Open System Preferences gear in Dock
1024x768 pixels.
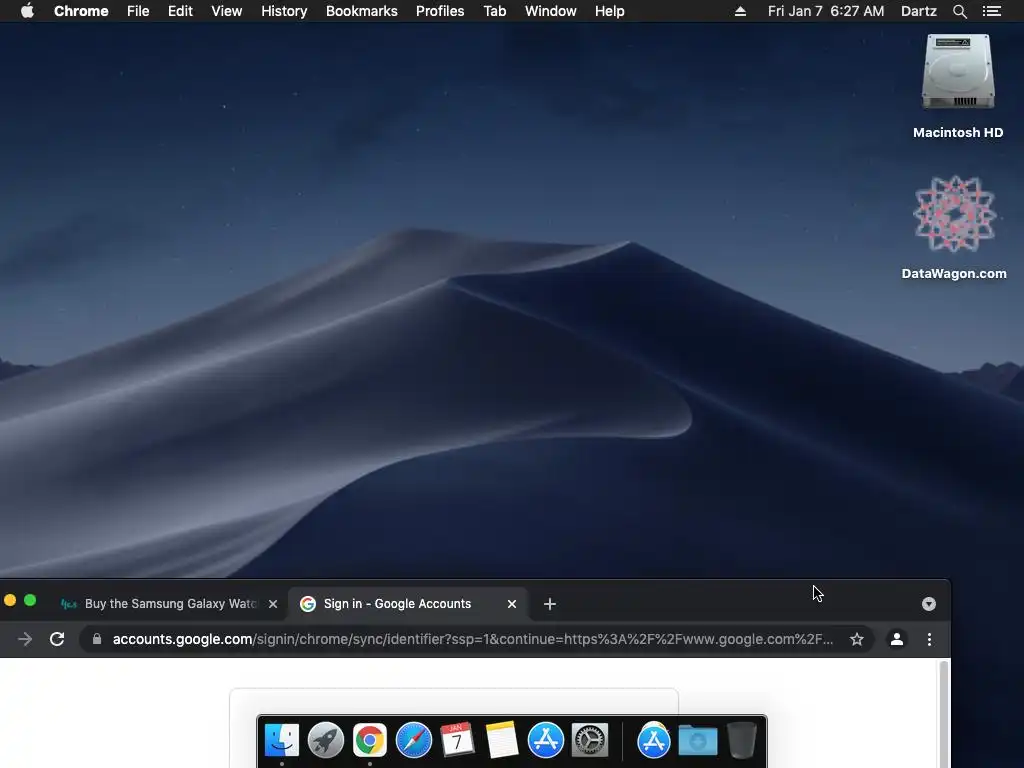pyautogui.click(x=590, y=741)
